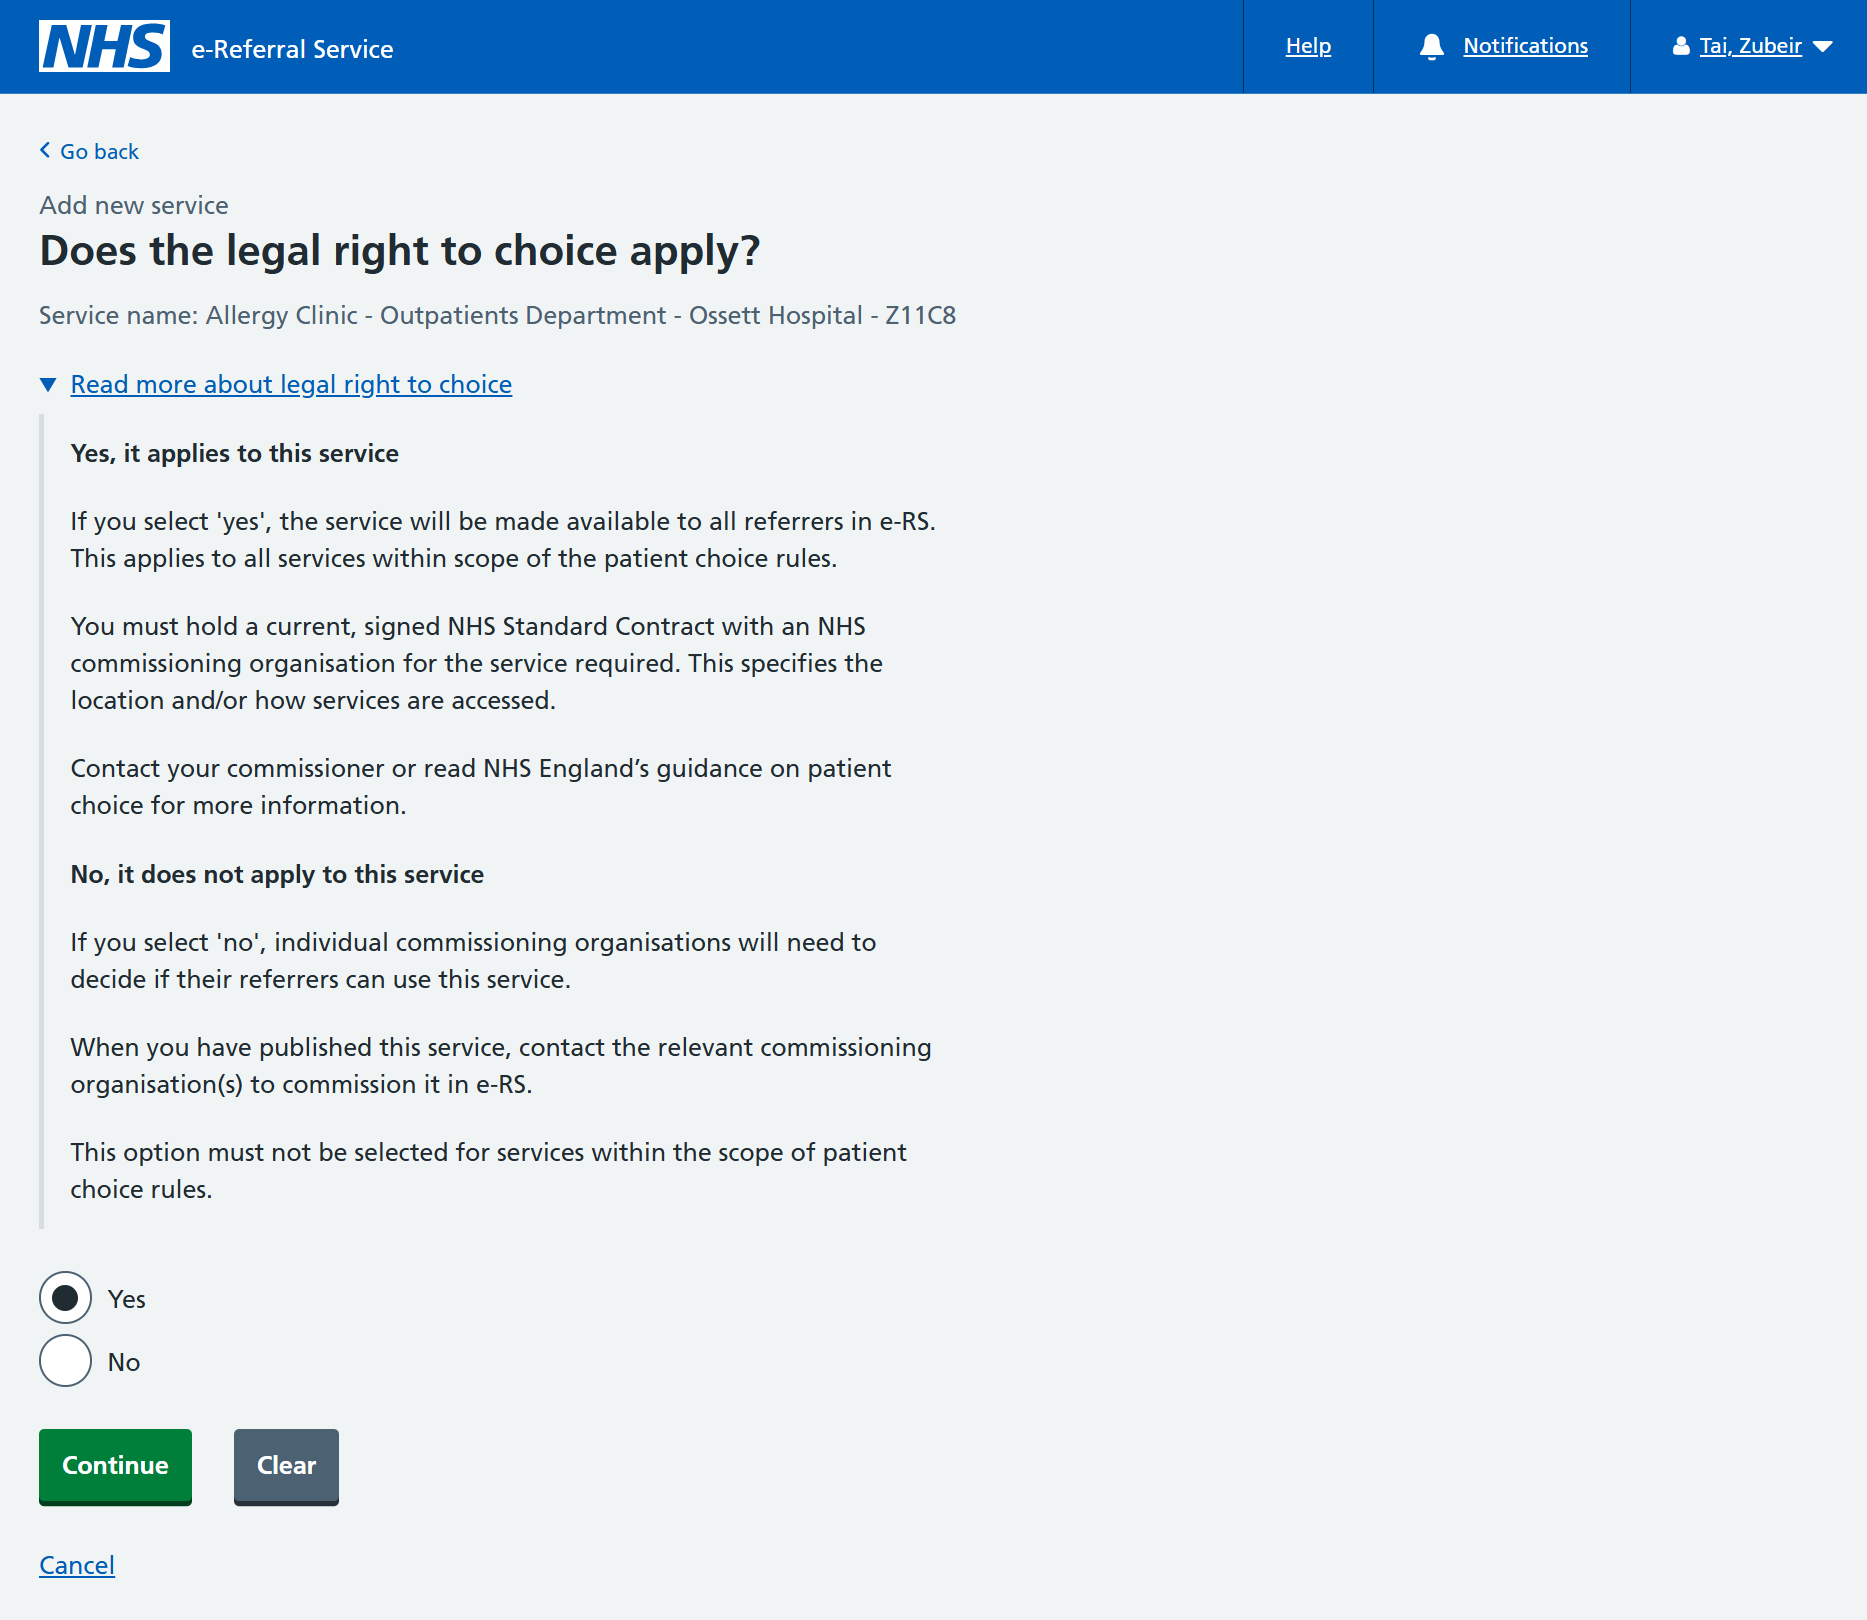Click the green Continue button
The height and width of the screenshot is (1620, 1867).
click(115, 1466)
